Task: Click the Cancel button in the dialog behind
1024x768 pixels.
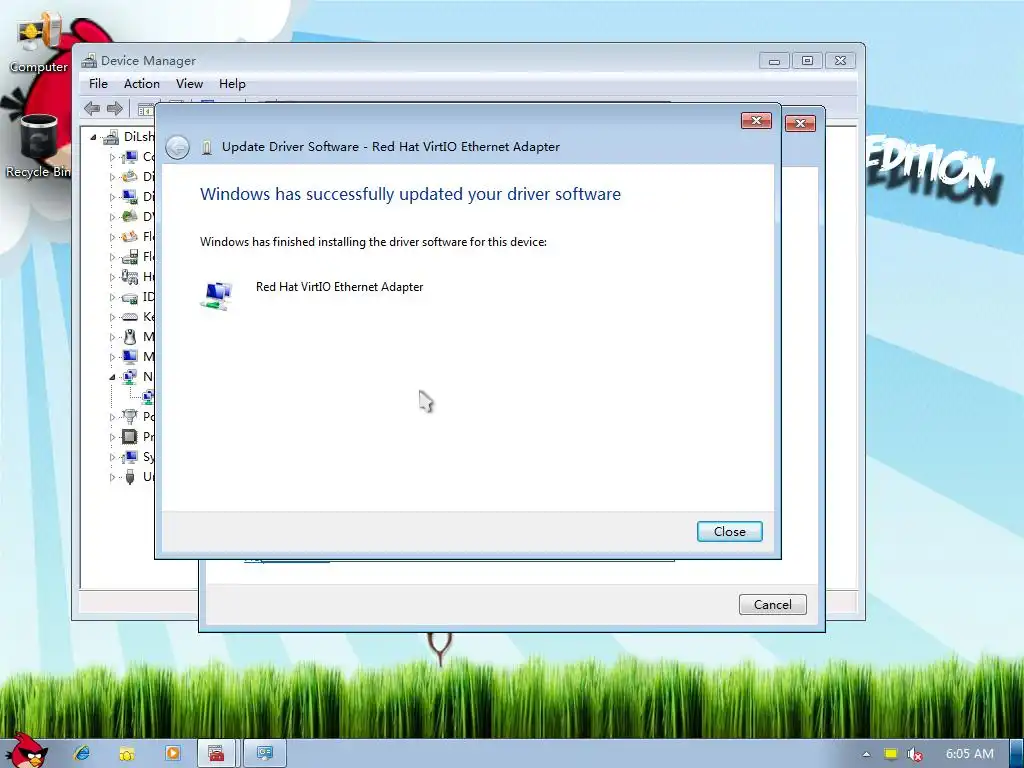Action: click(x=773, y=605)
